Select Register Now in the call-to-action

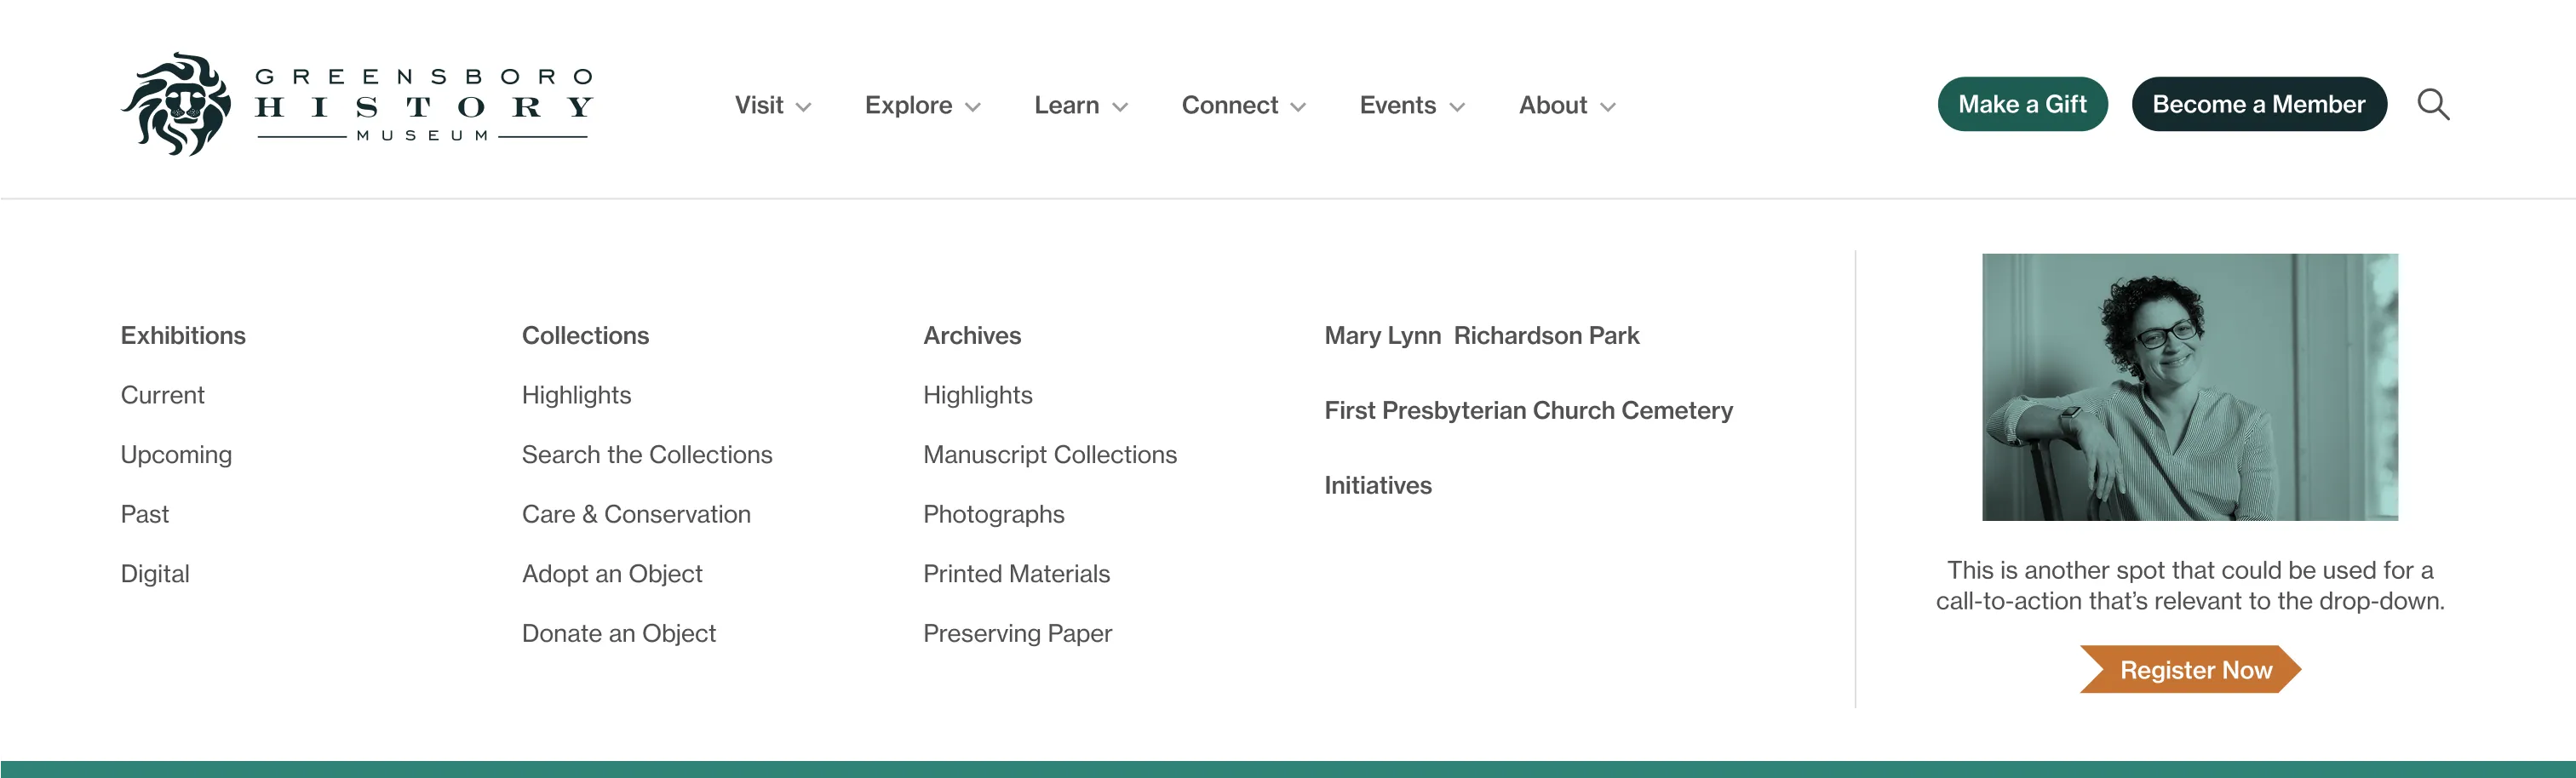coord(2192,670)
